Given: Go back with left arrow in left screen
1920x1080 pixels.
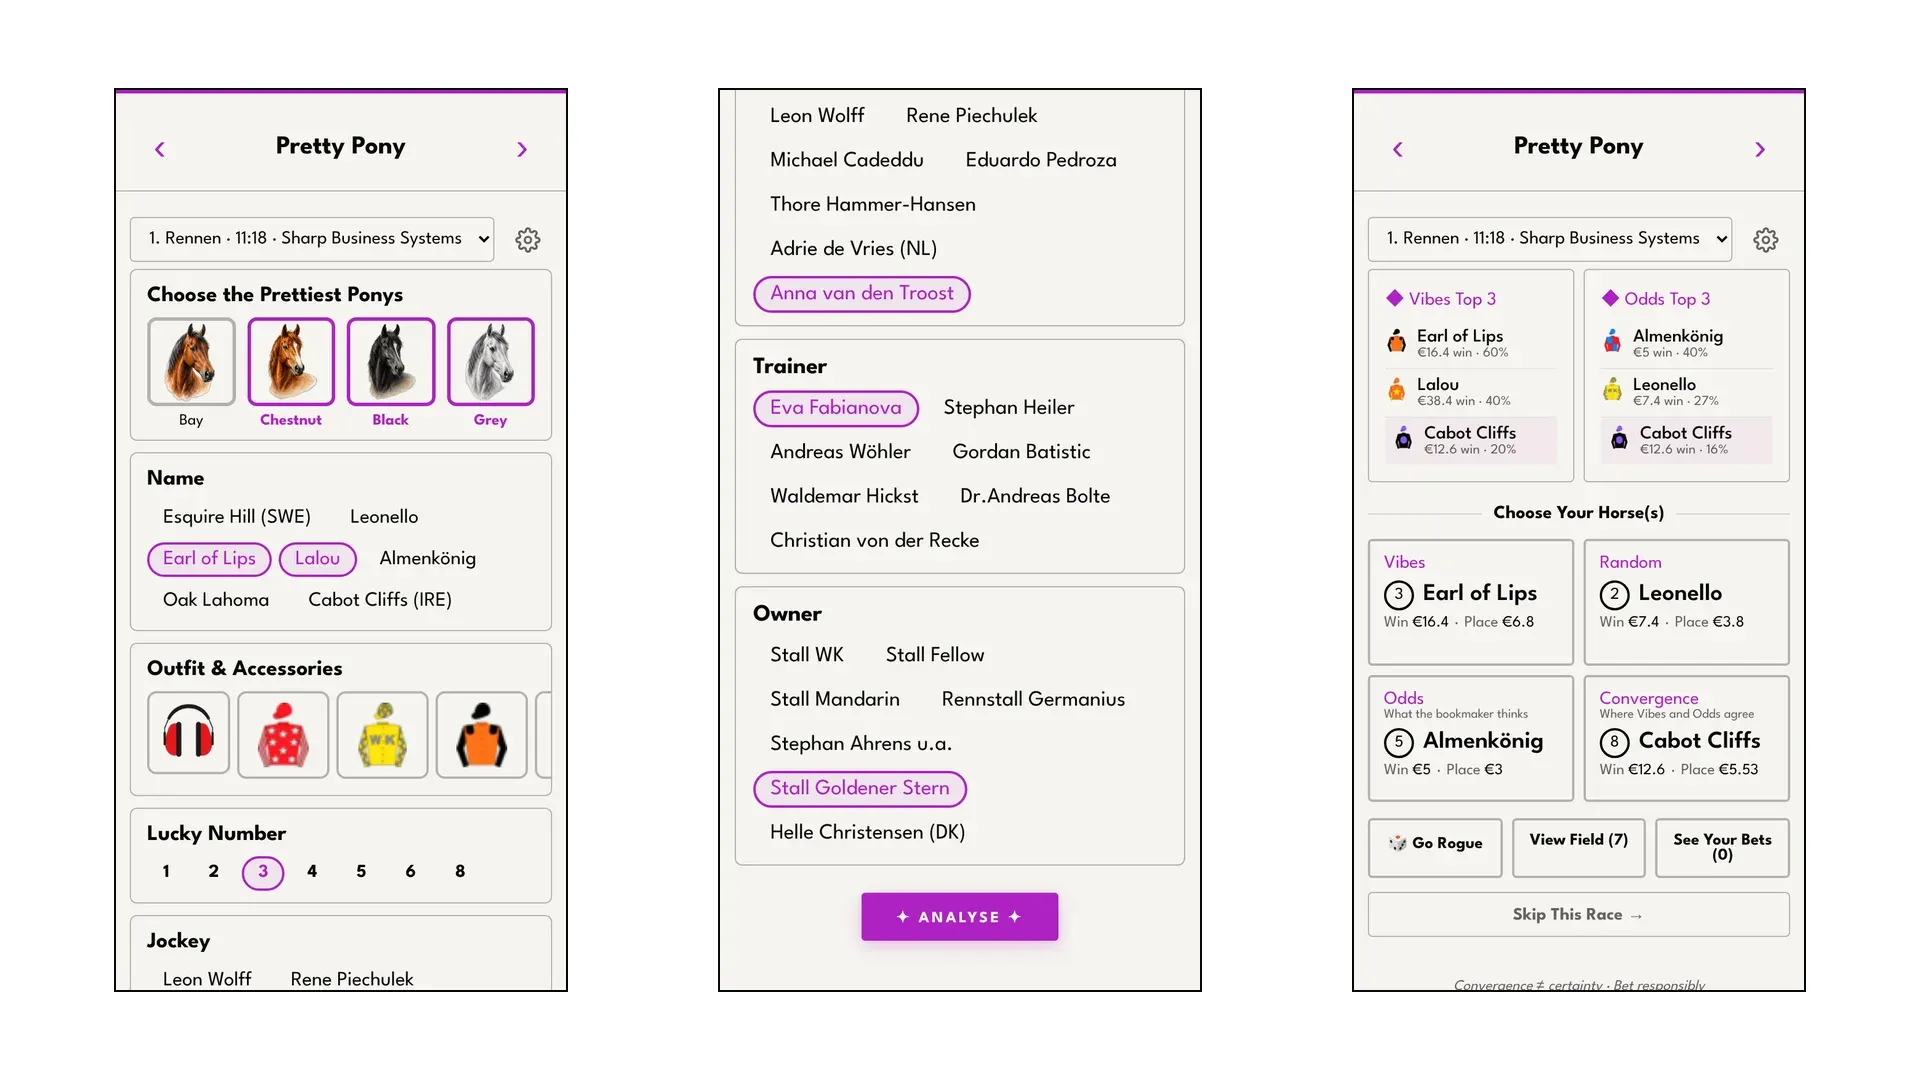Looking at the screenshot, I should coord(160,149).
